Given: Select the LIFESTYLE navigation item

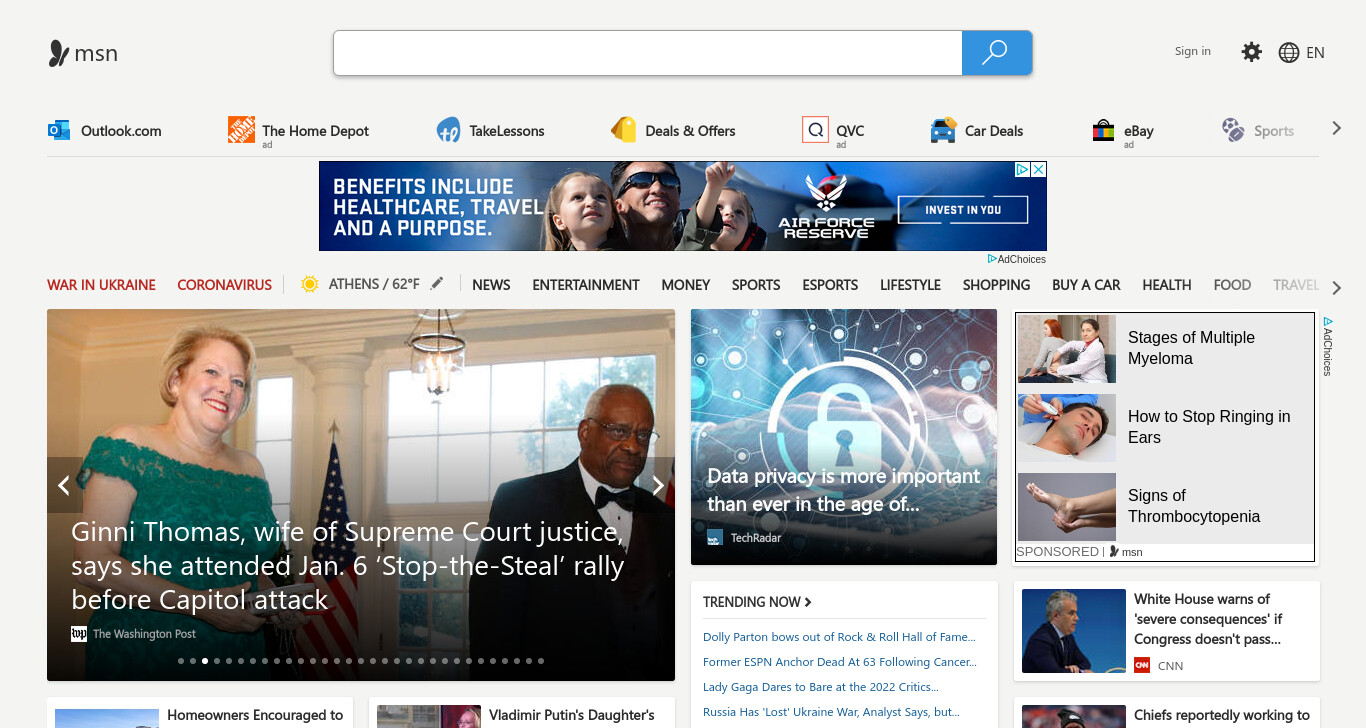Looking at the screenshot, I should (x=910, y=285).
